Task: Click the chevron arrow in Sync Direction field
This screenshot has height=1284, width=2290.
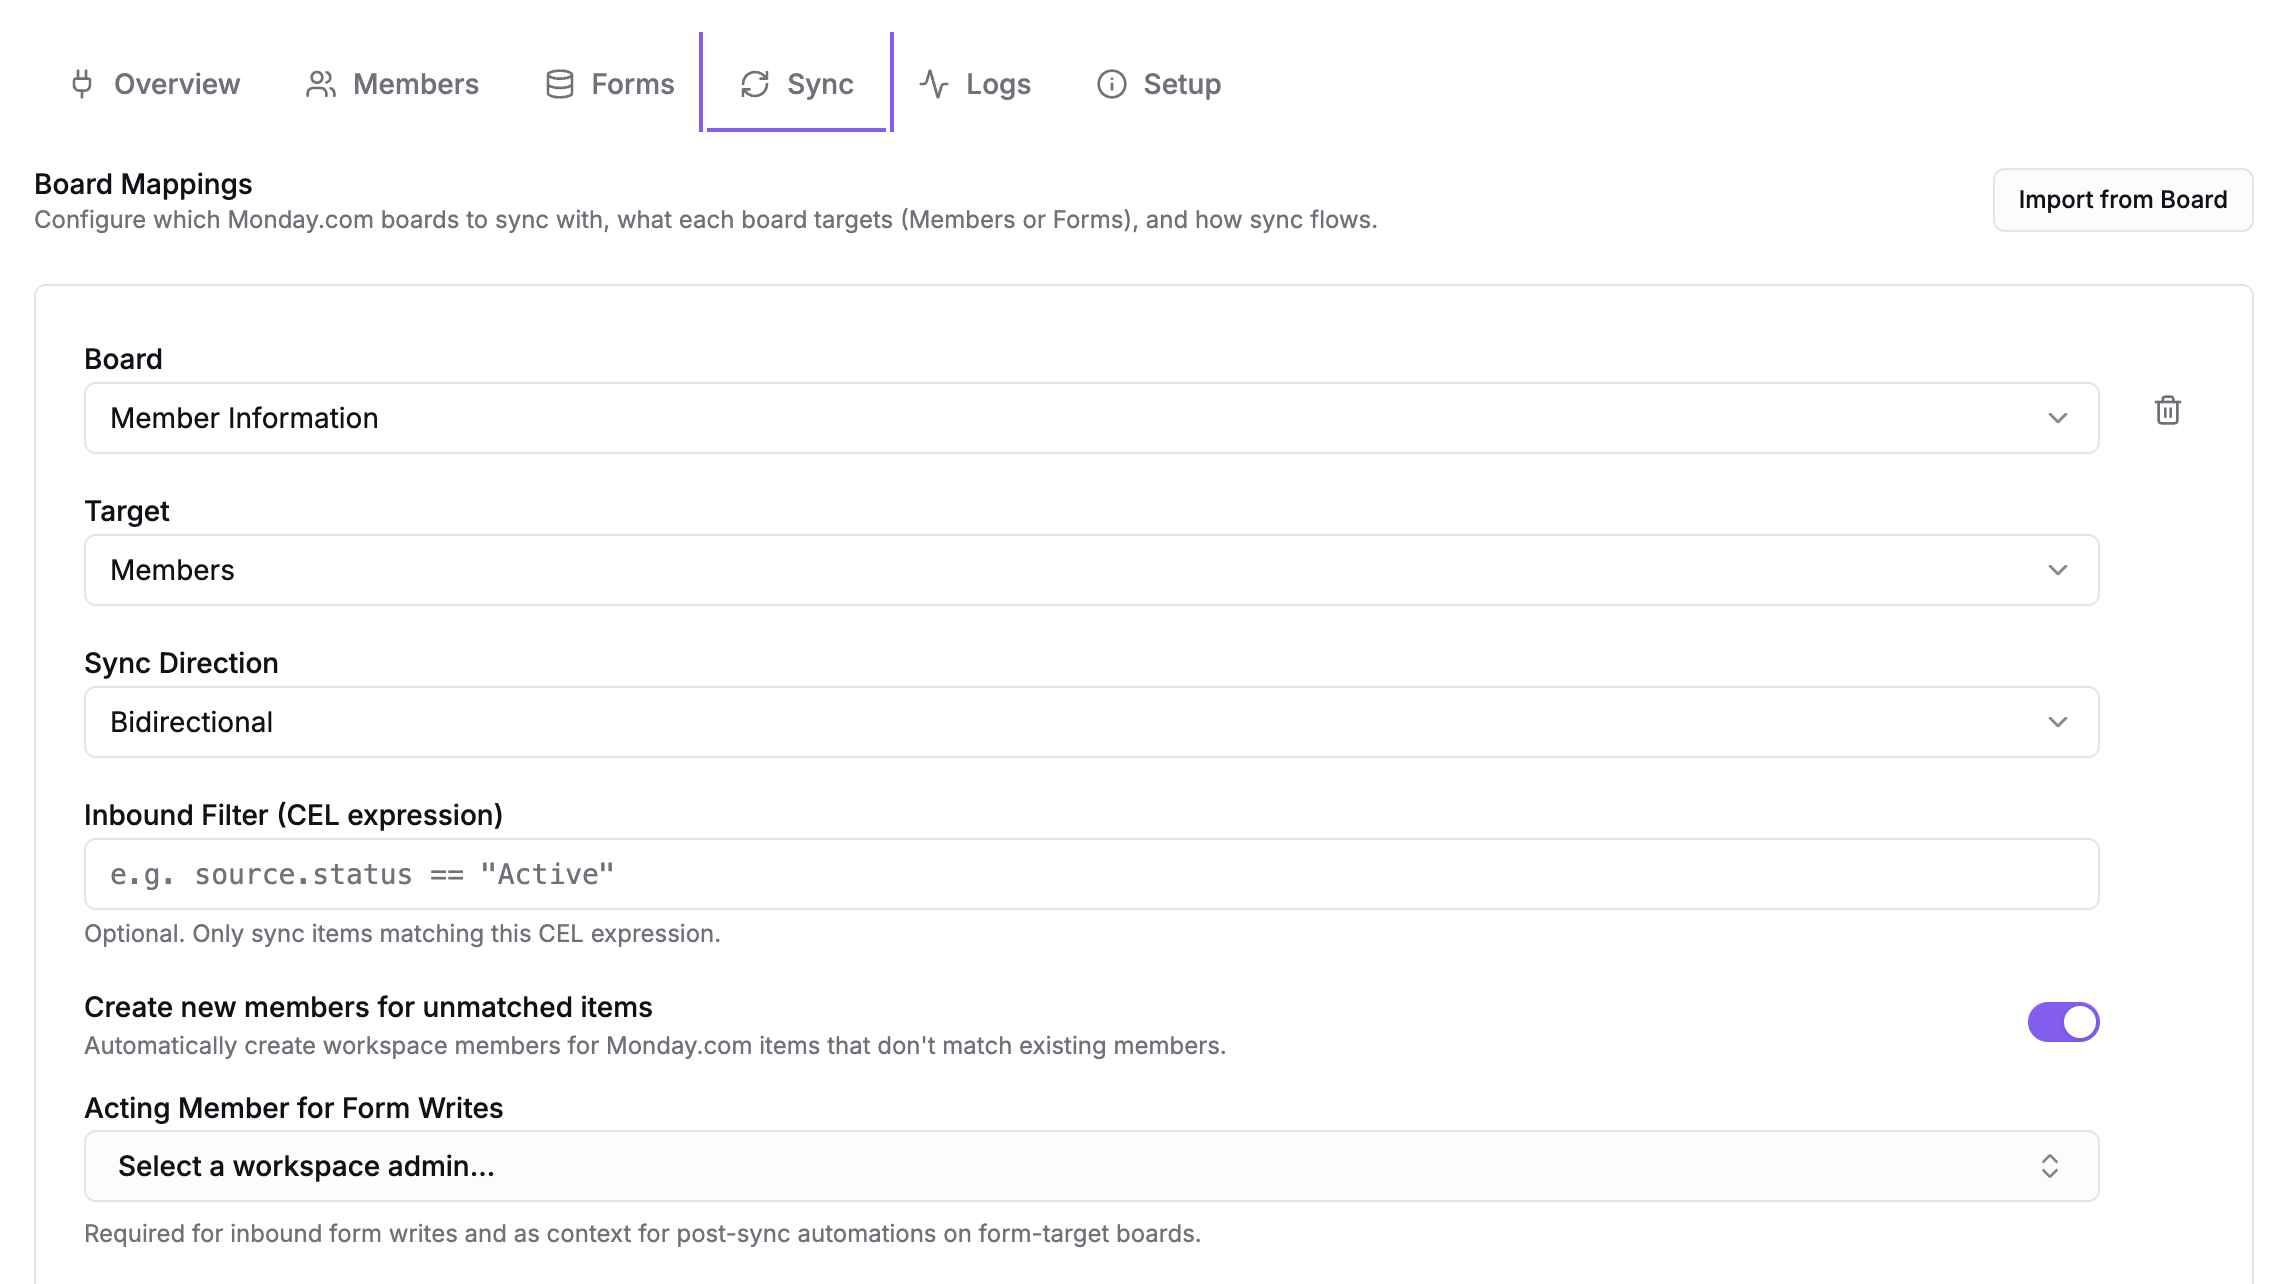Action: click(2057, 722)
